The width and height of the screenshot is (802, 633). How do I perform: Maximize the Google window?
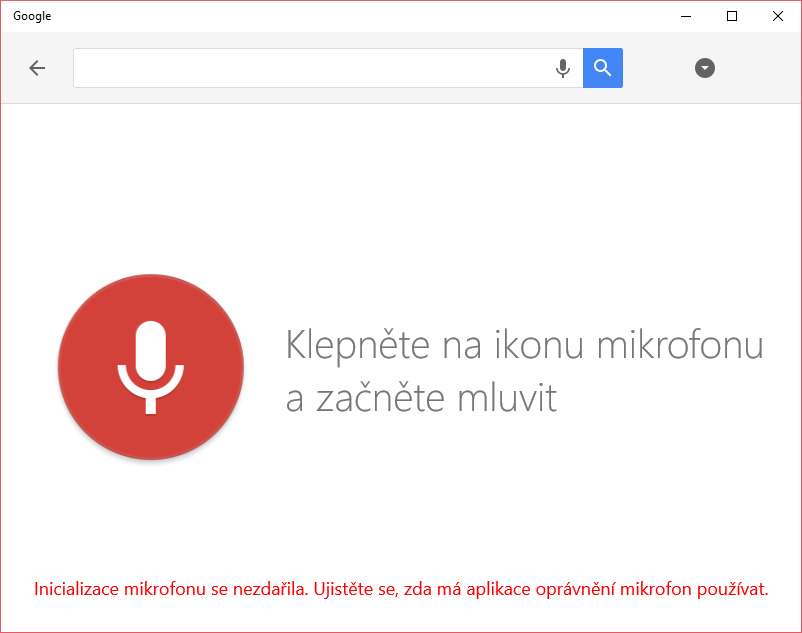732,16
